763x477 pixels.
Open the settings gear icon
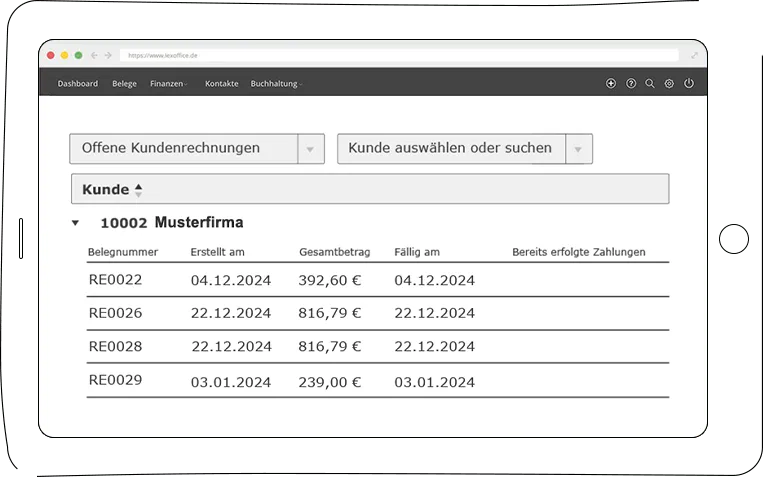[669, 83]
